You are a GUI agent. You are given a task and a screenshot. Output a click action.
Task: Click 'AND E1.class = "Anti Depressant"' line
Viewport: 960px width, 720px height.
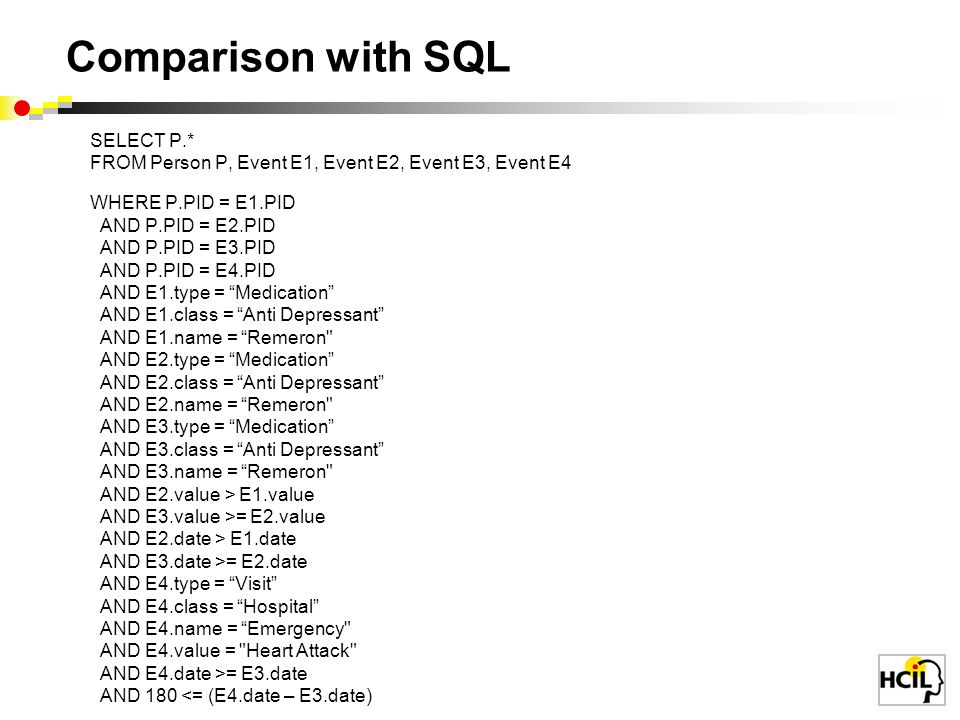click(242, 315)
